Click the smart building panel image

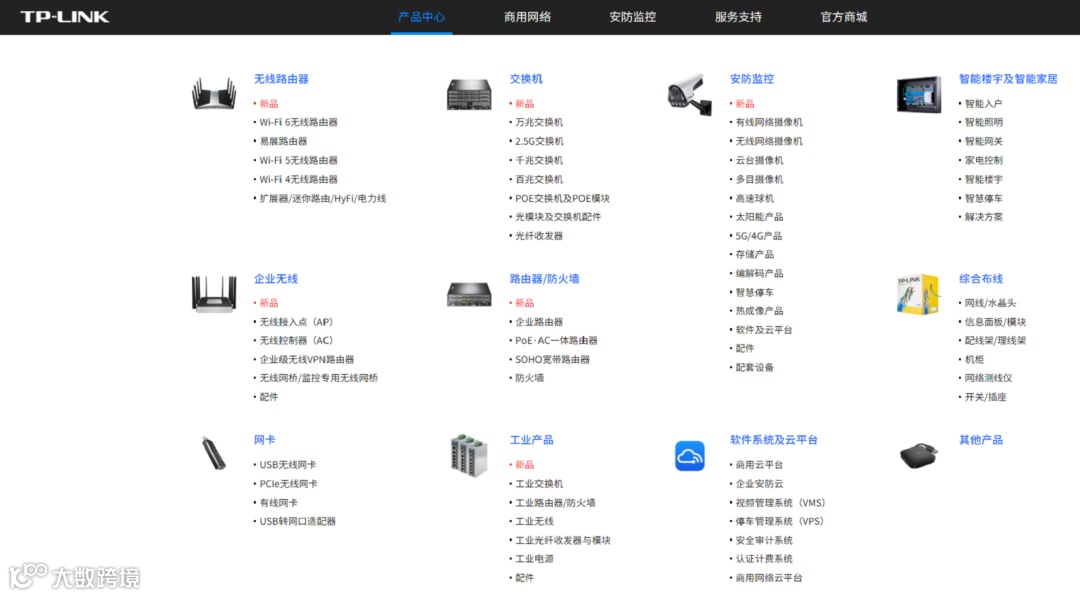(919, 94)
